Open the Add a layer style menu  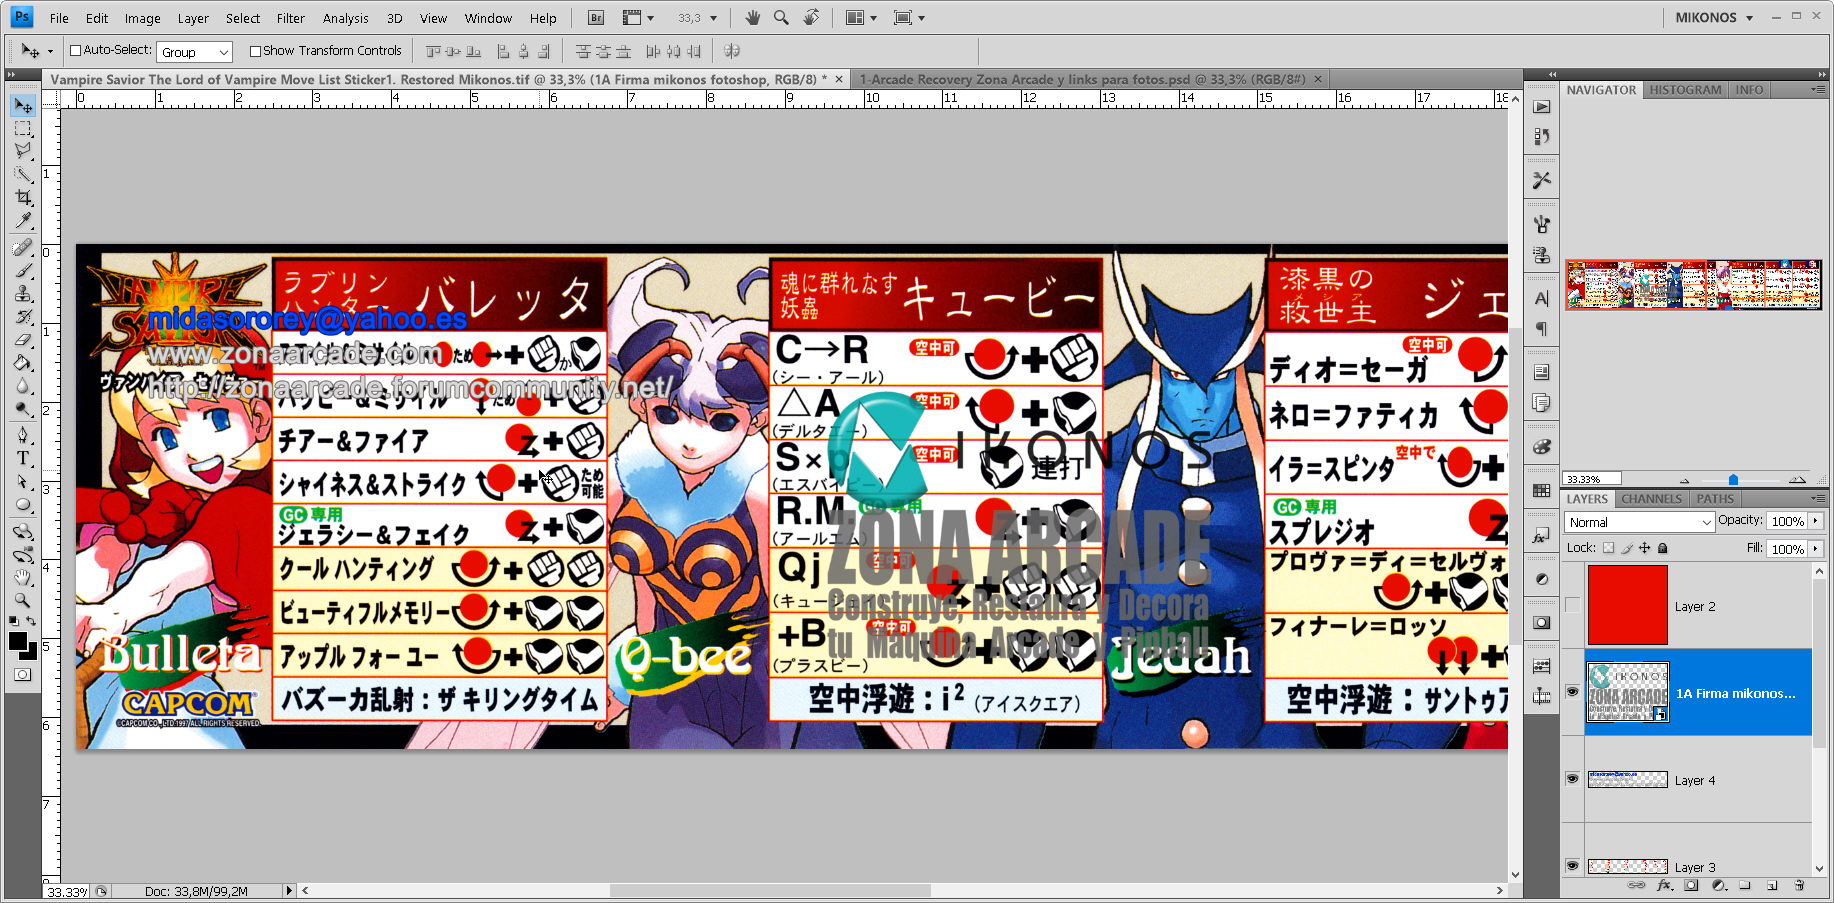[x=1664, y=886]
